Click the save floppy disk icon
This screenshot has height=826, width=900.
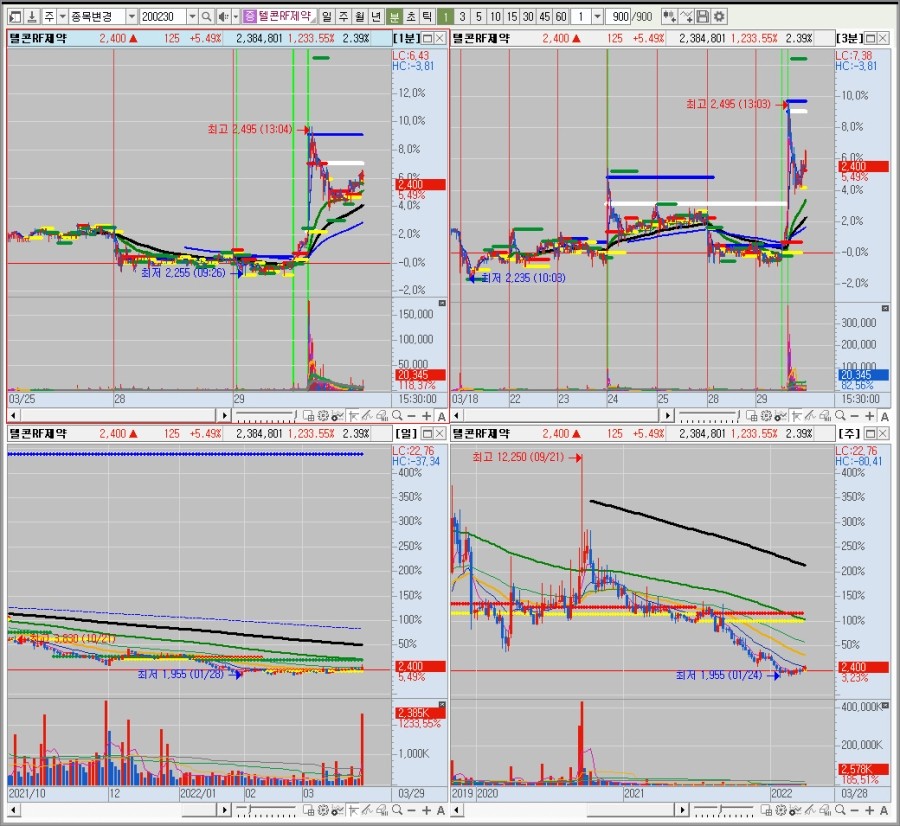[703, 17]
